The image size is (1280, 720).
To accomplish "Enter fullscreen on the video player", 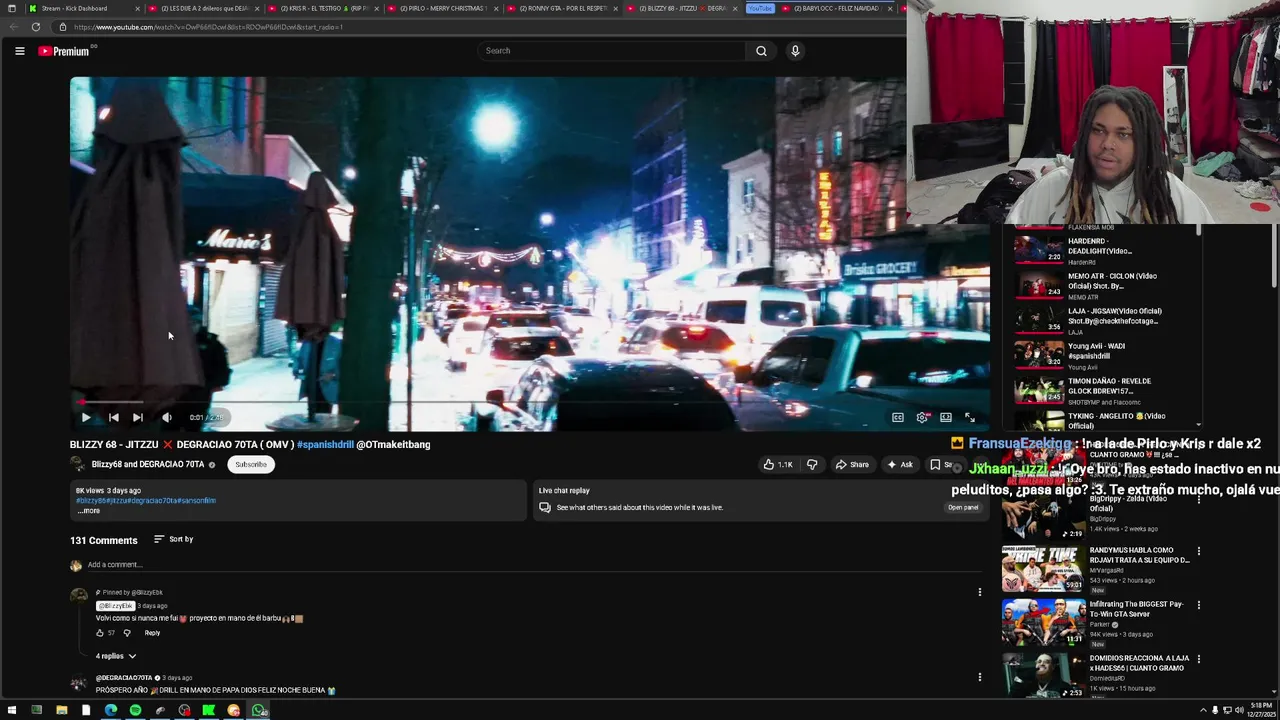I will (x=970, y=418).
